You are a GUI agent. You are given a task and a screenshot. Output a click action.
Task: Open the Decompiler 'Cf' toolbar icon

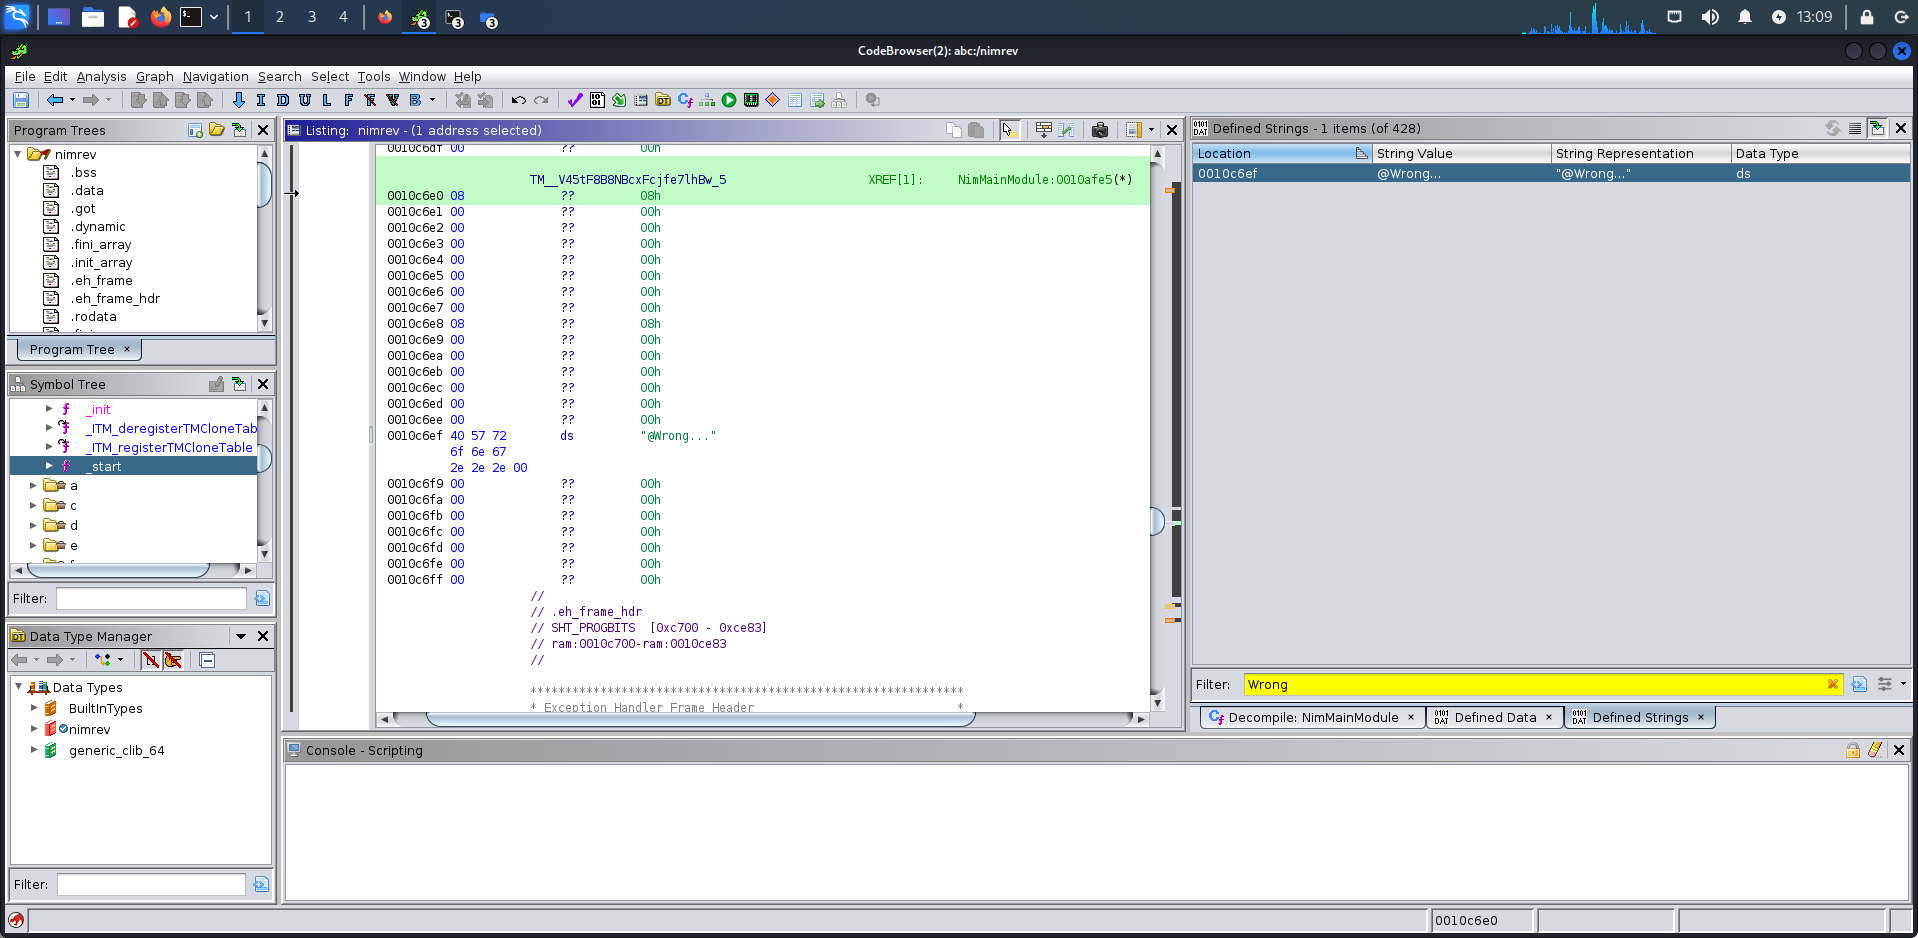pyautogui.click(x=685, y=100)
